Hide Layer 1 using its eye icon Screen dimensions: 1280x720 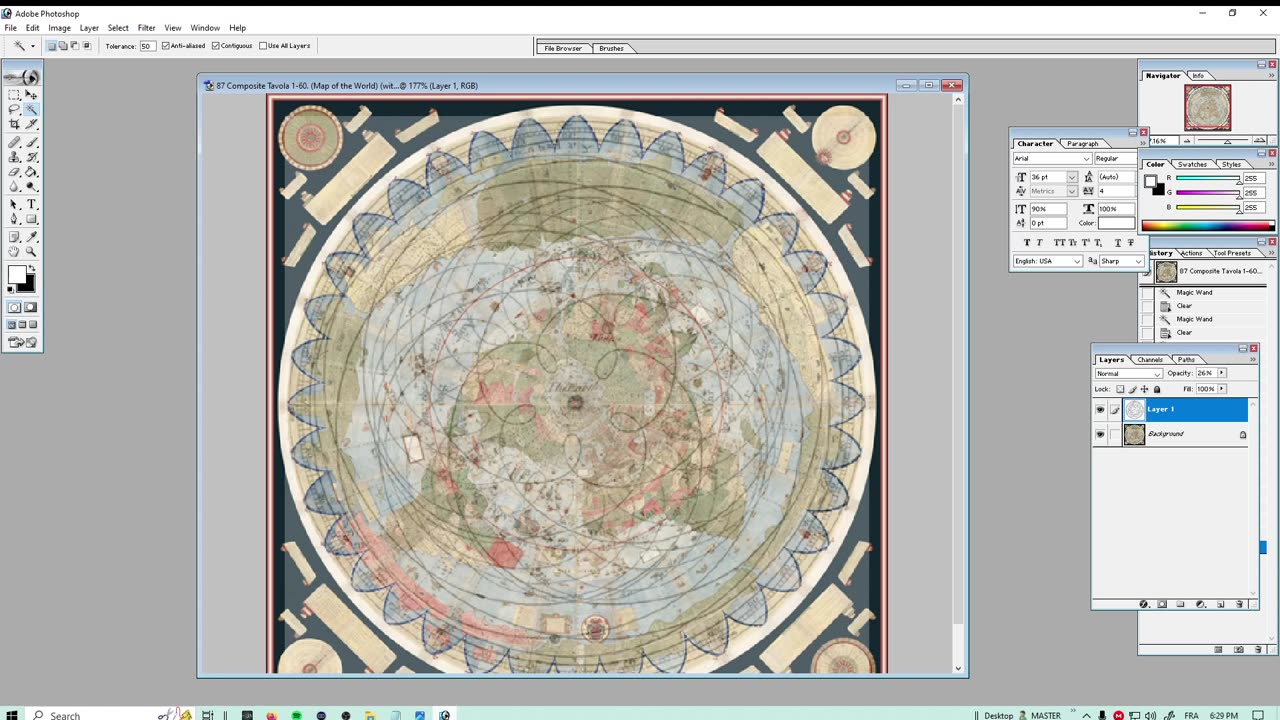pyautogui.click(x=1100, y=409)
